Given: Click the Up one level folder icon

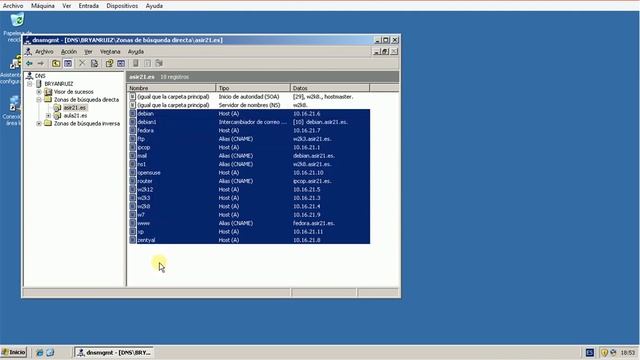Looking at the screenshot, I should 56,63.
